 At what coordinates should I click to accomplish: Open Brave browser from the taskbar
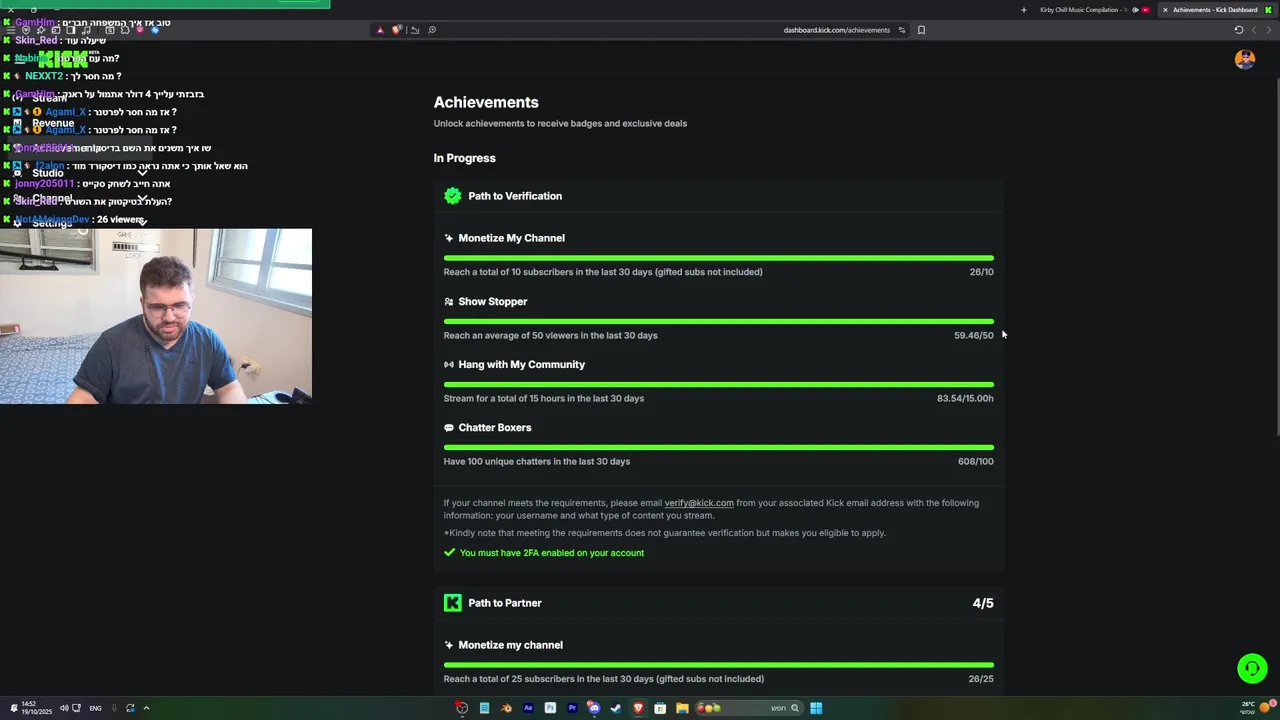tap(638, 708)
